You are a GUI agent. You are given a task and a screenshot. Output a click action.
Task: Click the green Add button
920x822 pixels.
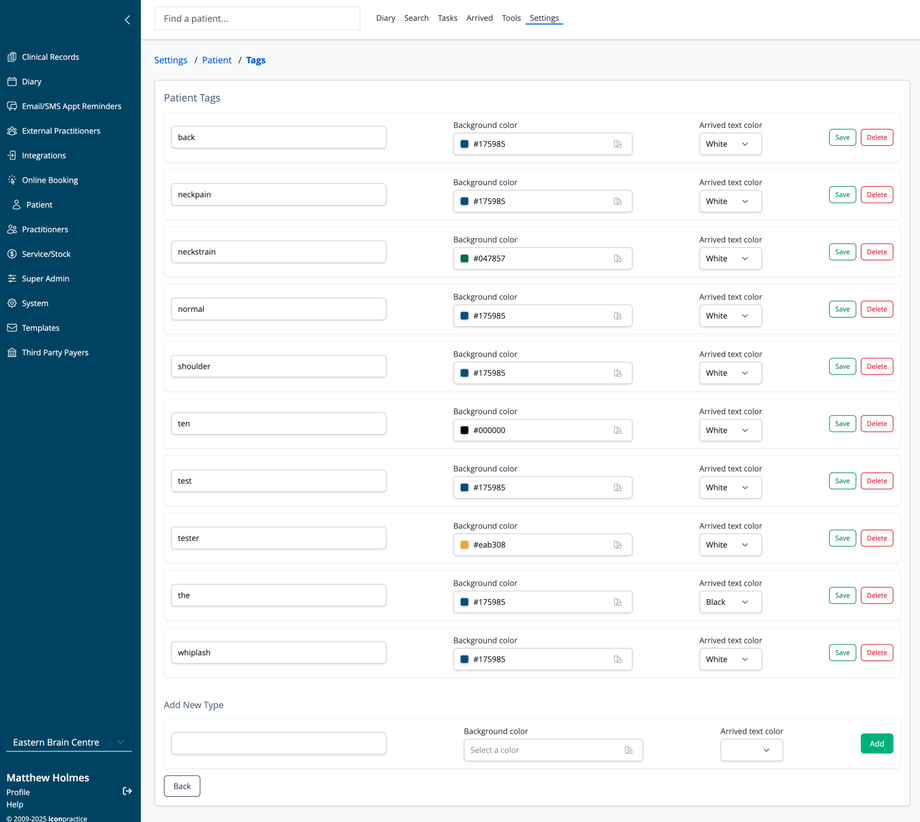click(876, 744)
